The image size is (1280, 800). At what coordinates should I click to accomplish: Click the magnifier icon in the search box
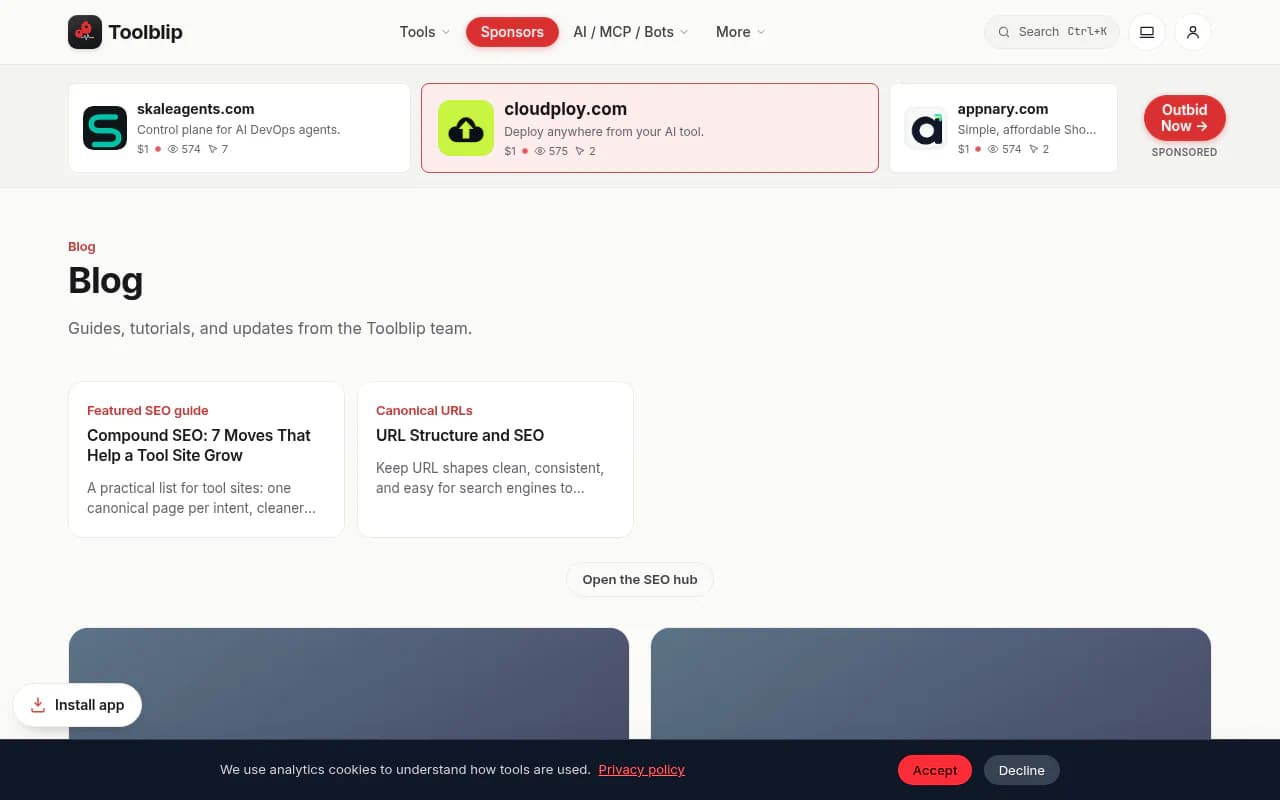tap(1004, 32)
